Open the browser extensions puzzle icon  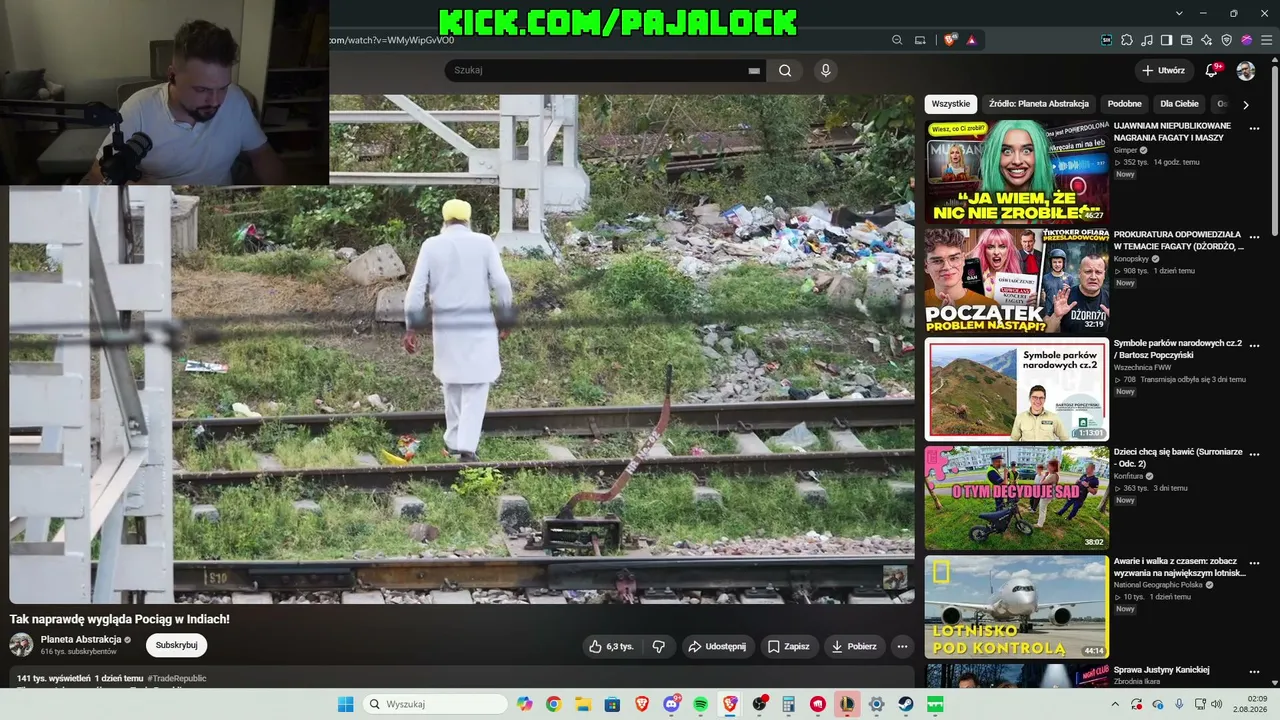pos(1127,40)
